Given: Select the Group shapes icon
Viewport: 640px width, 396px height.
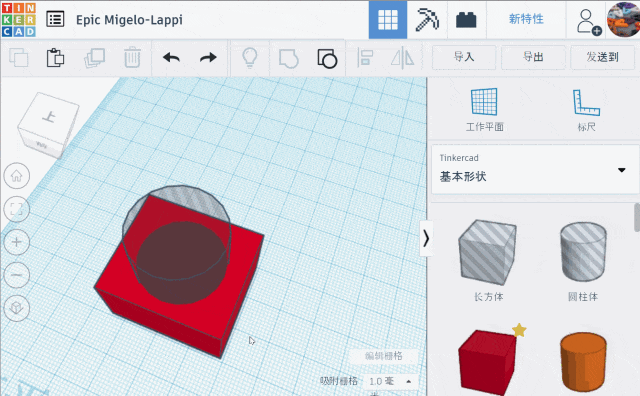Looking at the screenshot, I should (289, 58).
